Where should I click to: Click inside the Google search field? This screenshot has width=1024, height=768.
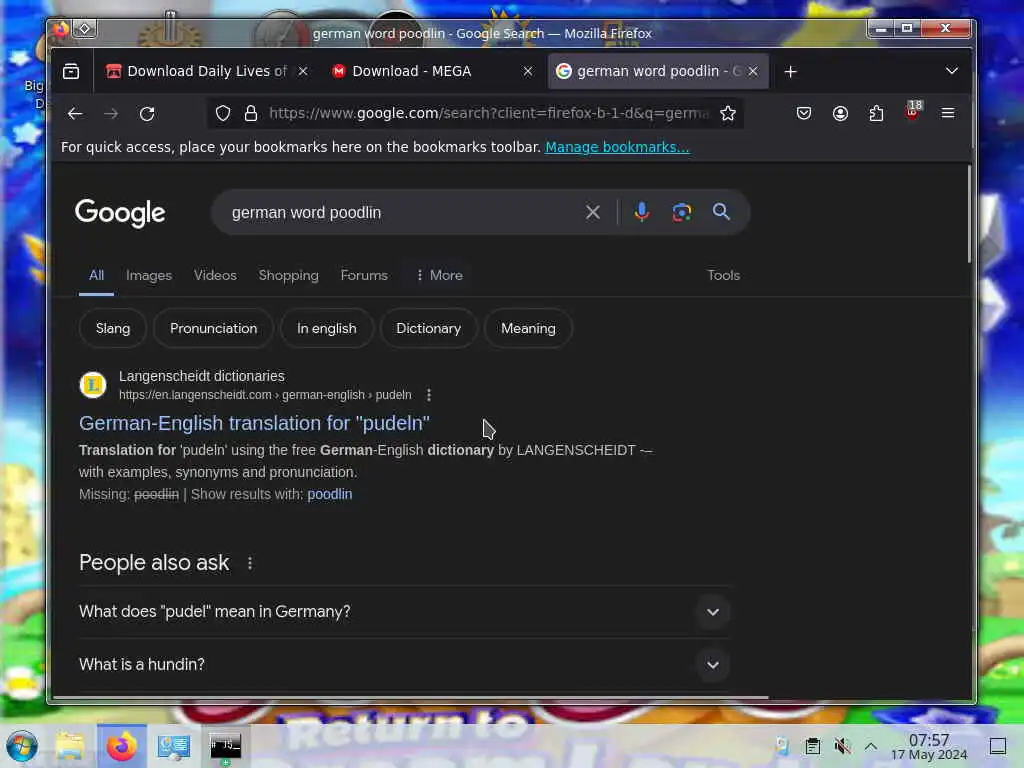(x=402, y=212)
